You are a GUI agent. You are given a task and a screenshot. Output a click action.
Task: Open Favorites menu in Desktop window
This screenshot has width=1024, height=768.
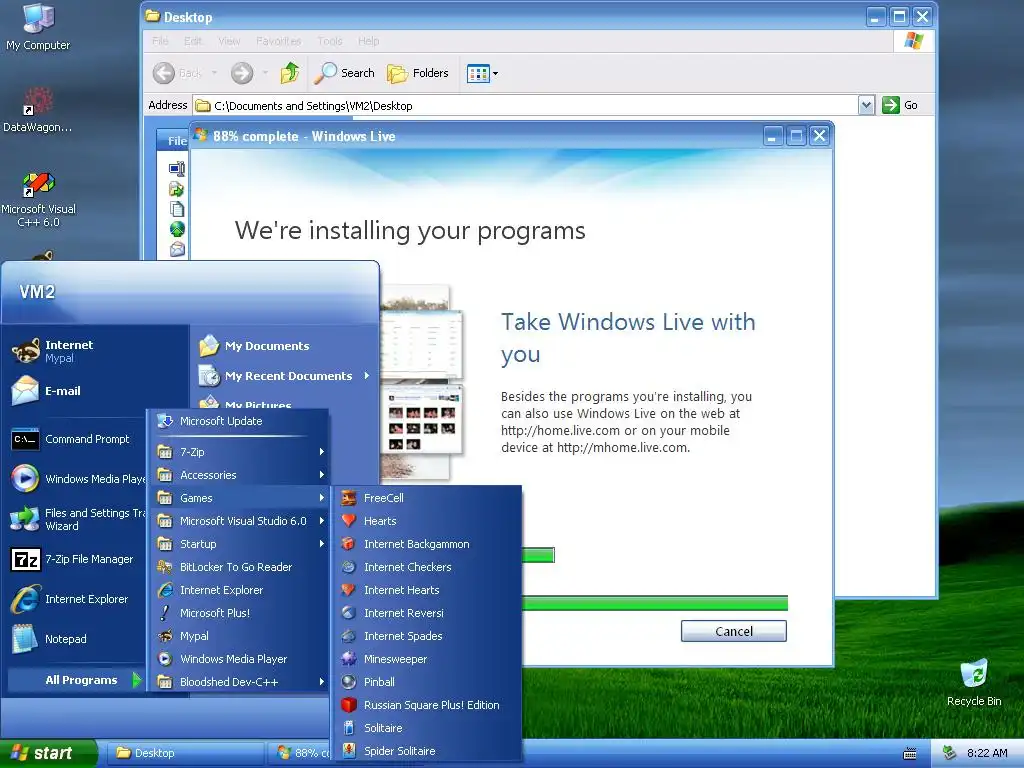279,41
